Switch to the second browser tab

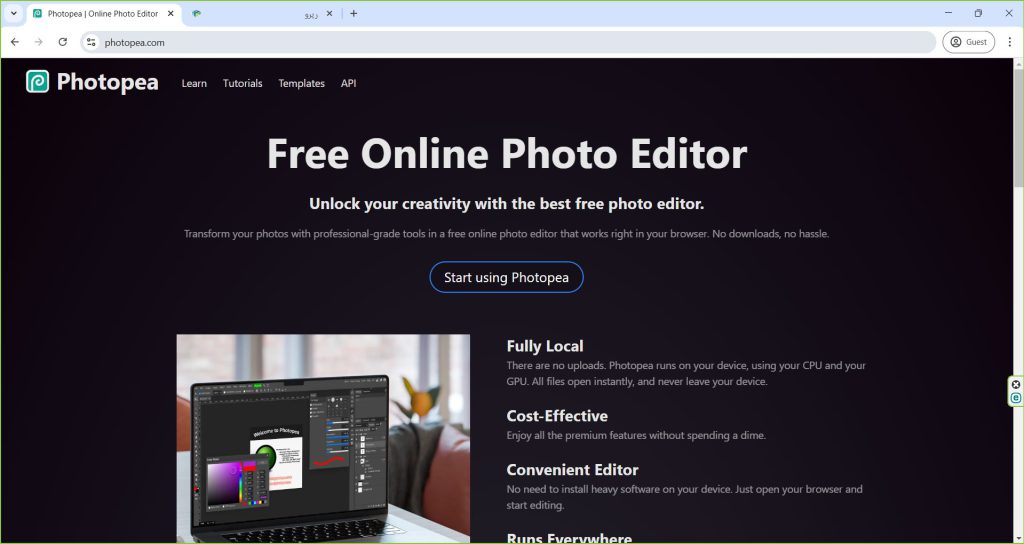click(x=261, y=13)
